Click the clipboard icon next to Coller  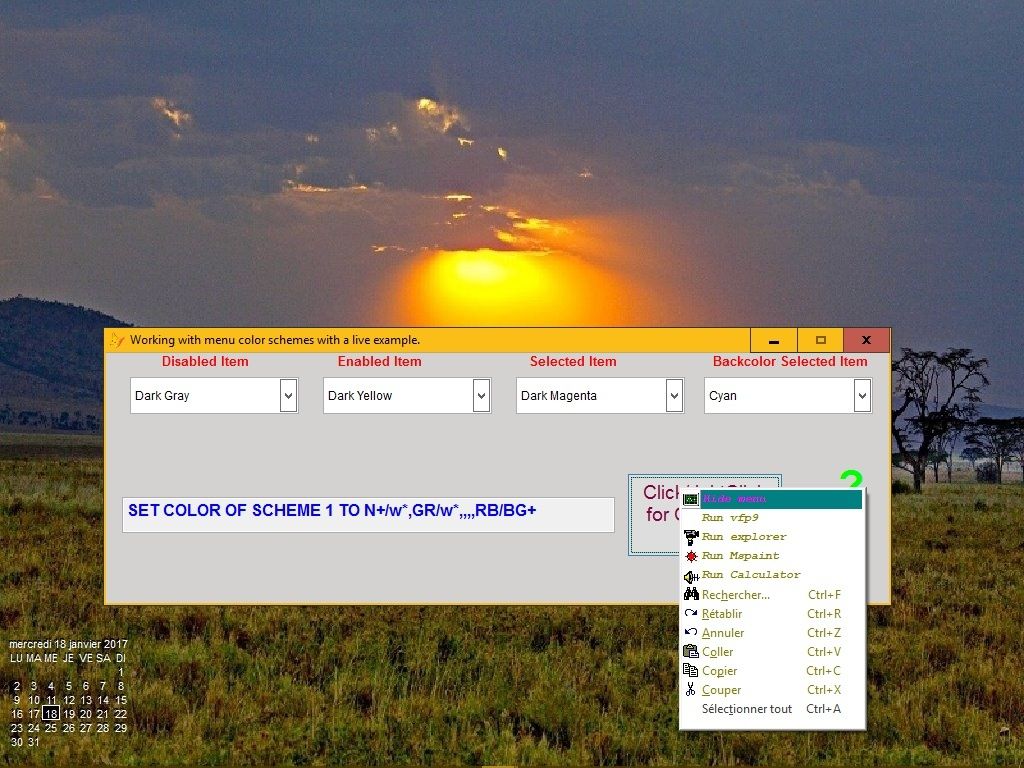690,651
